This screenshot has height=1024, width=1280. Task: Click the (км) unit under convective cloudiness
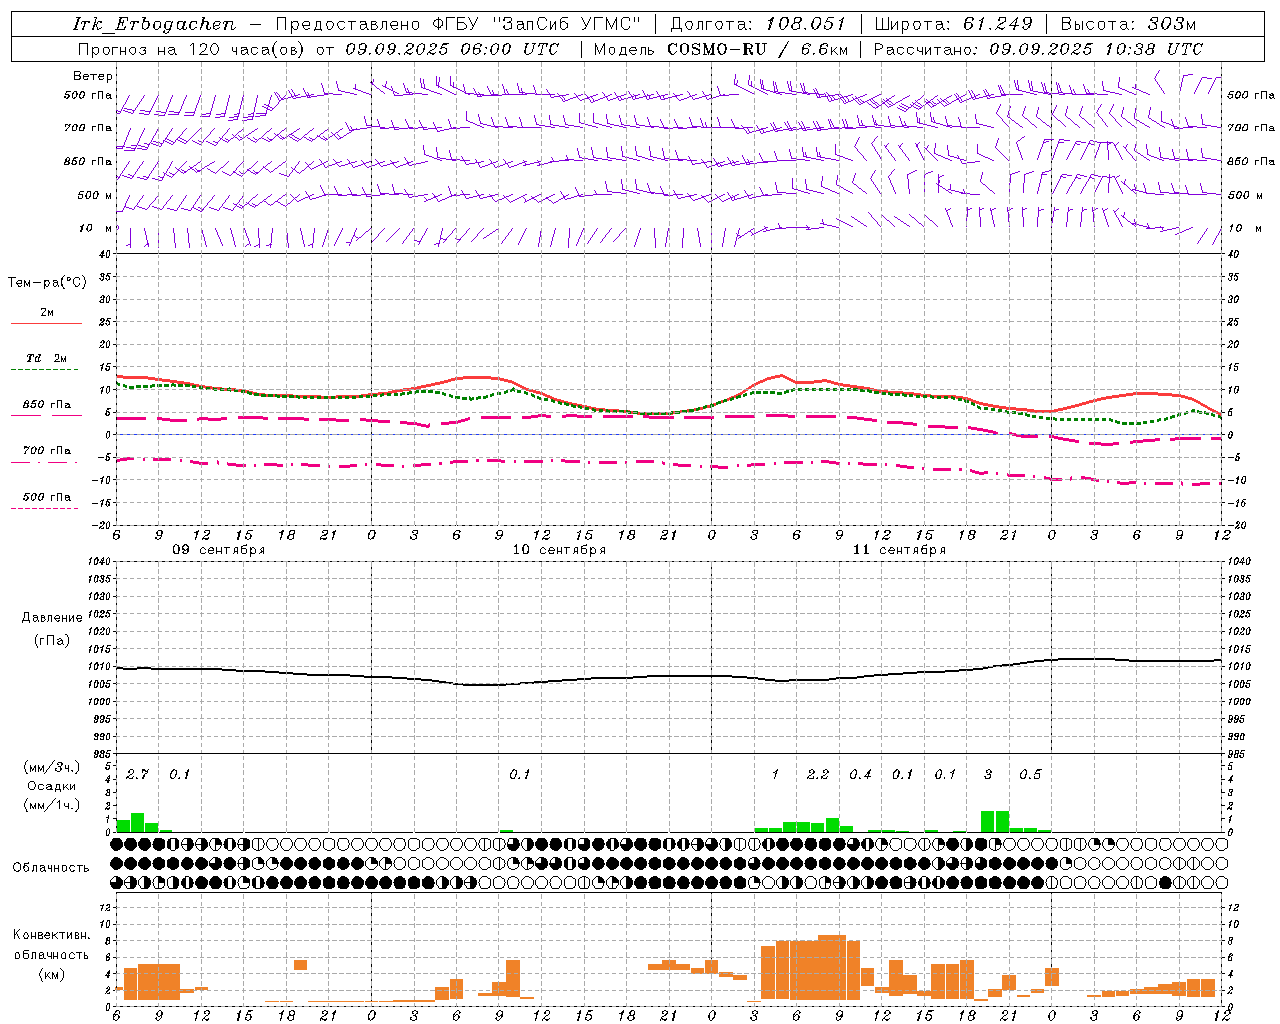[x=52, y=974]
